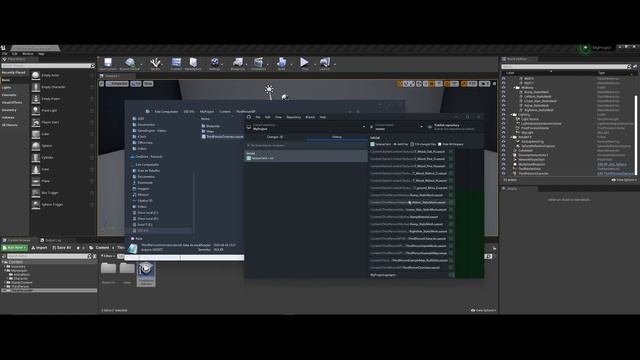
Task: Click the Launch toolbar icon
Action: click(x=325, y=63)
